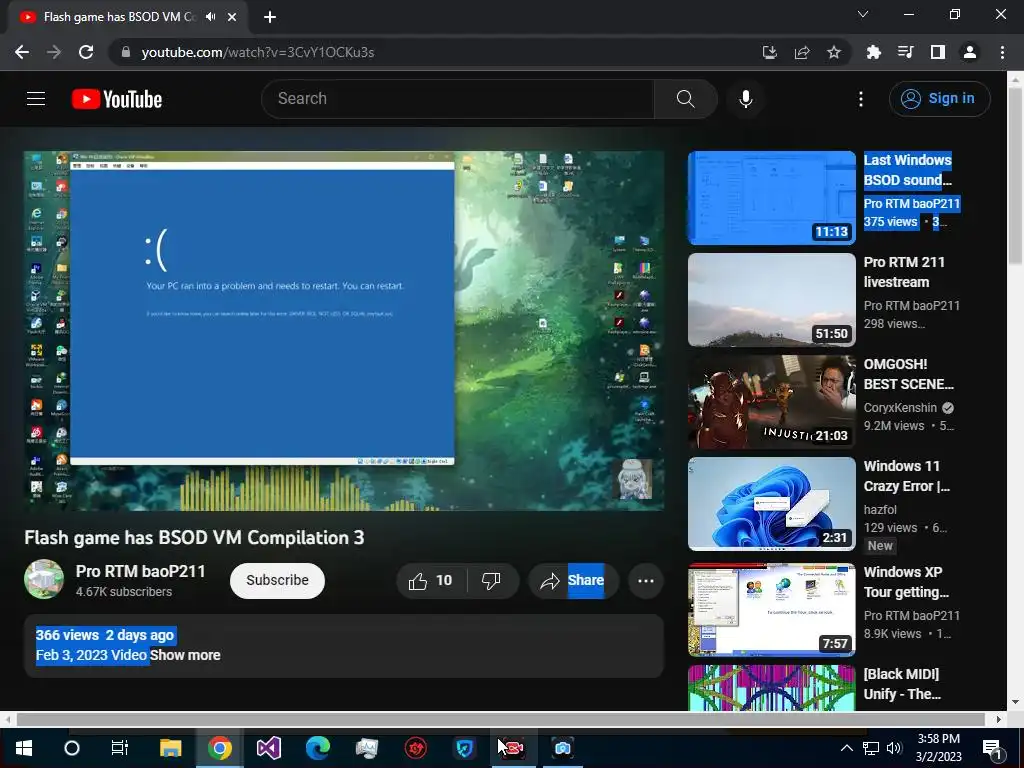Open volume control in system tray

click(x=894, y=748)
